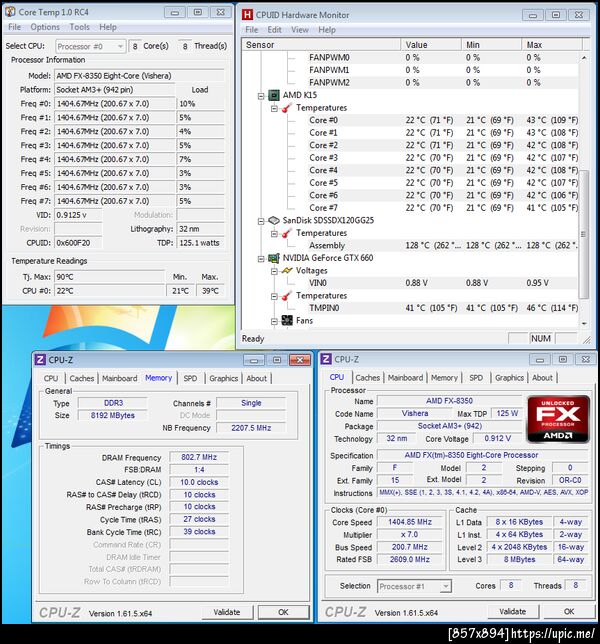
Task: Click the Voltages lightning icon under GTX 660
Action: [287, 271]
